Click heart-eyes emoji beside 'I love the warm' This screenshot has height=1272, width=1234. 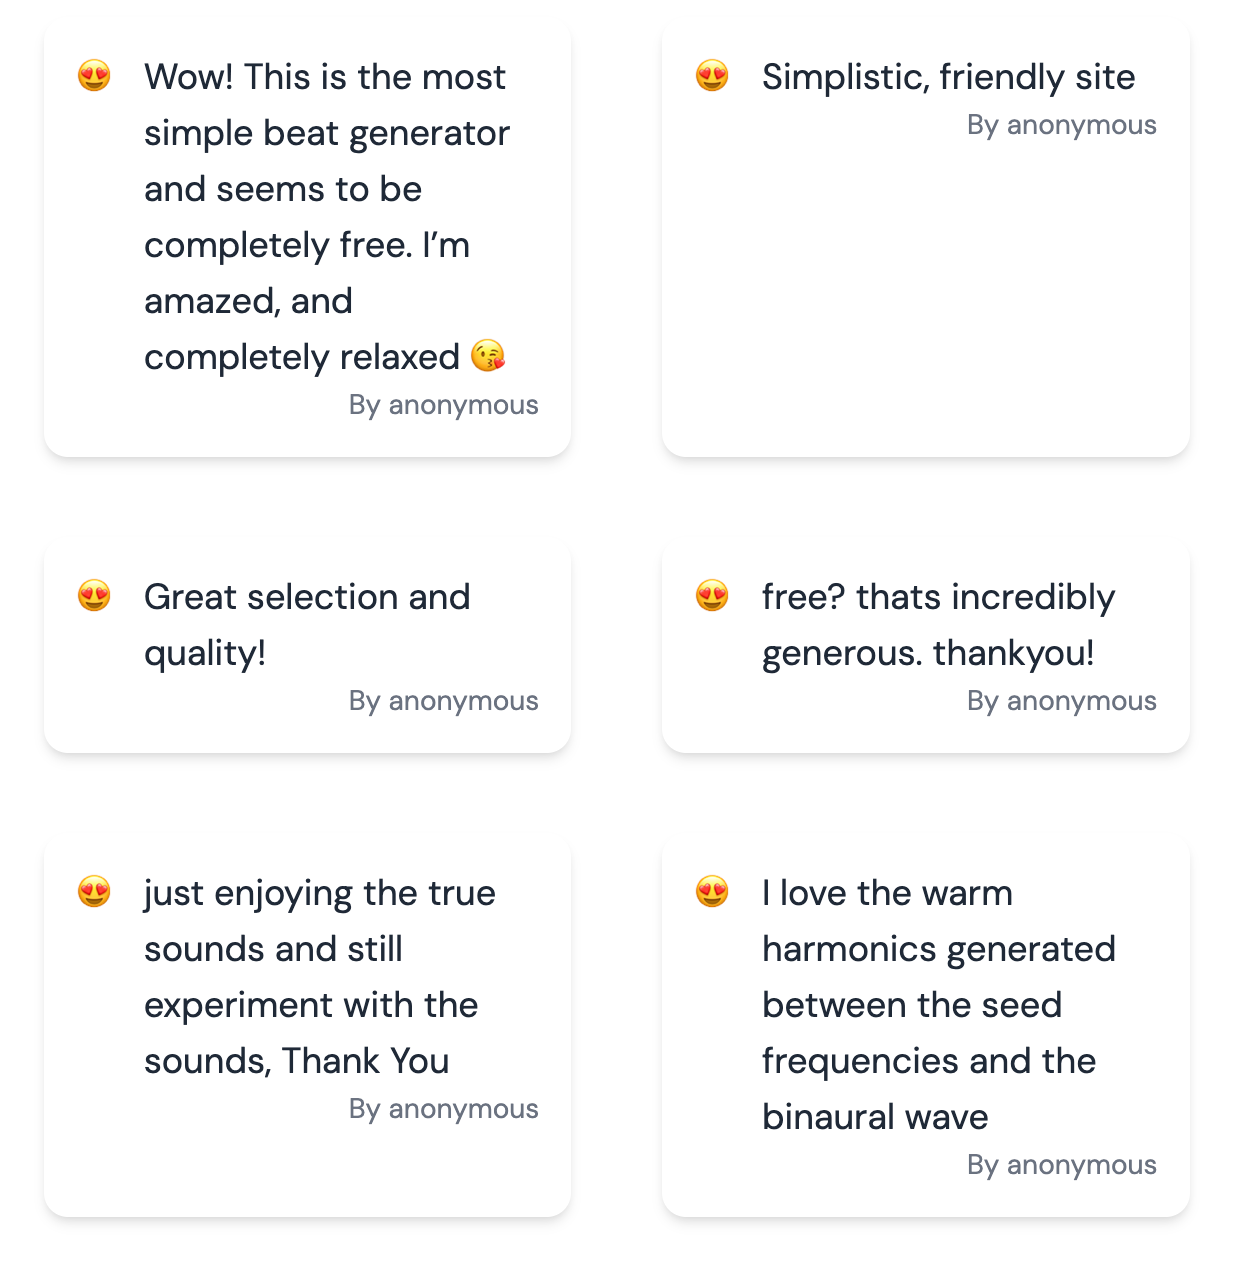[x=712, y=892]
